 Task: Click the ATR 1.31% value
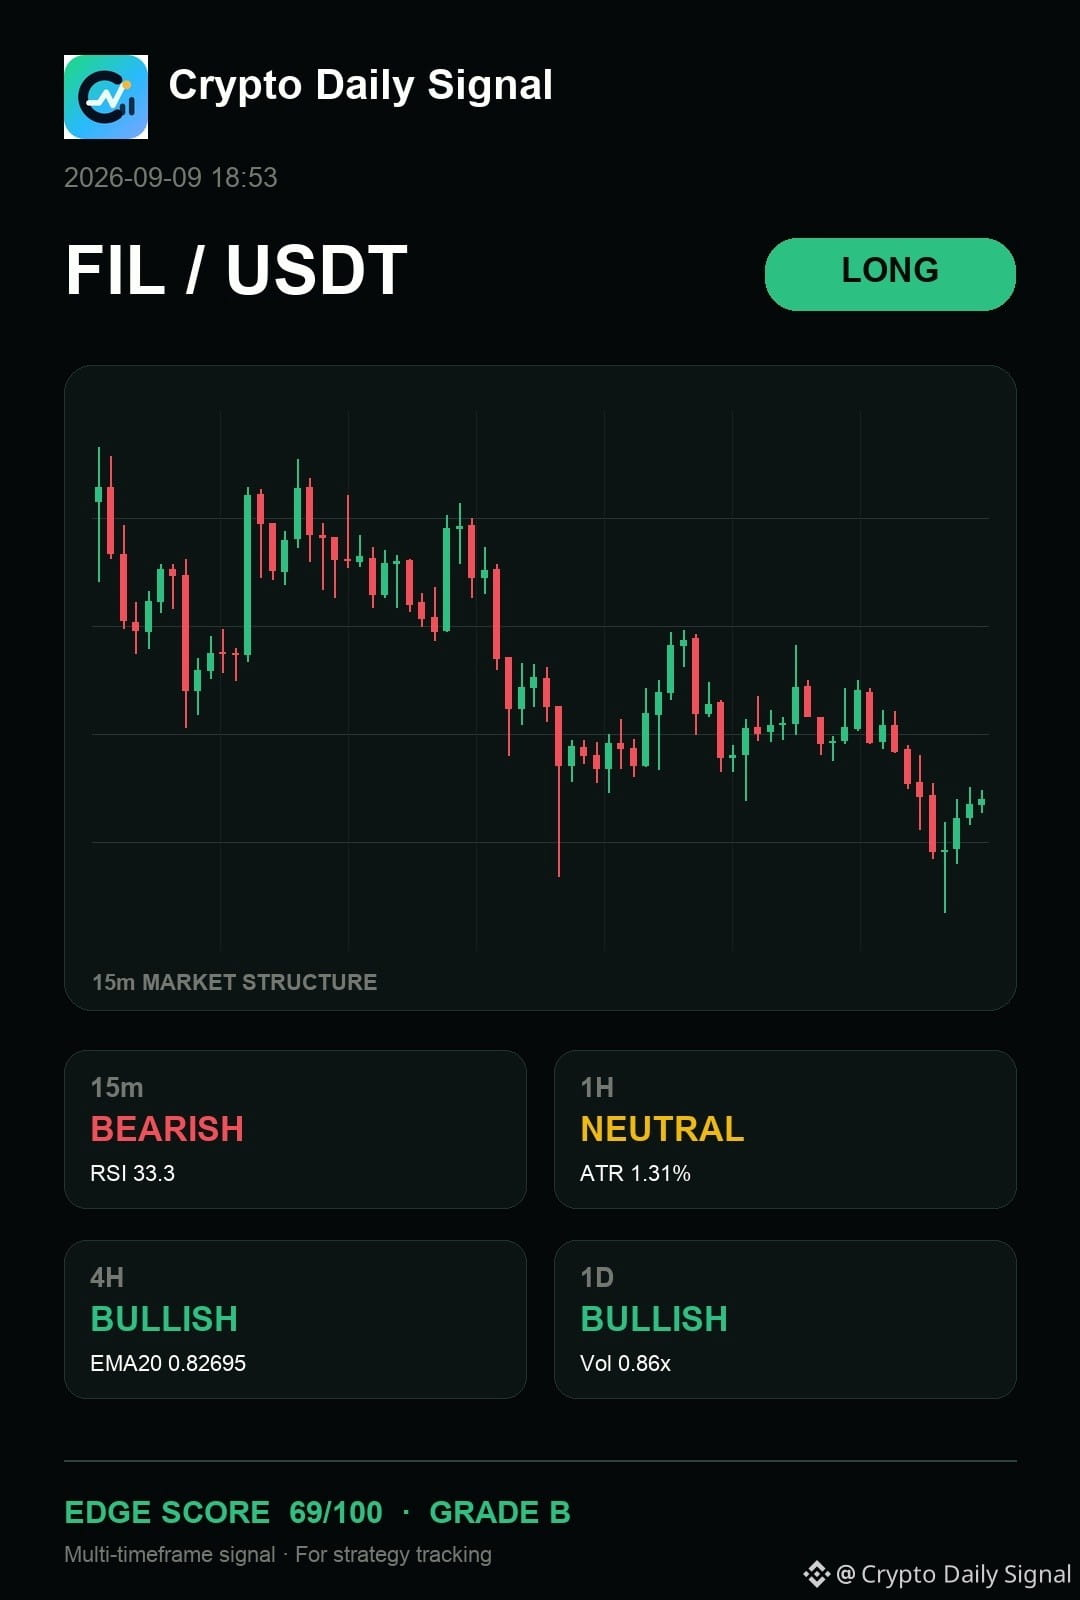point(635,1173)
